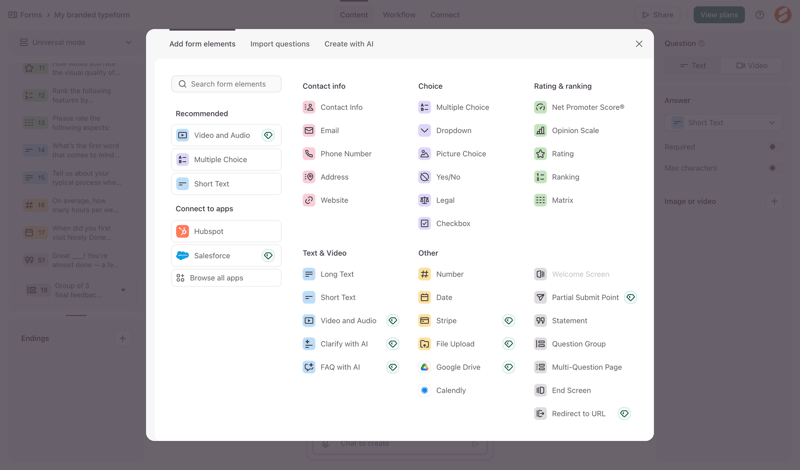Select the Matrix grid icon
800x470 pixels.
click(540, 200)
